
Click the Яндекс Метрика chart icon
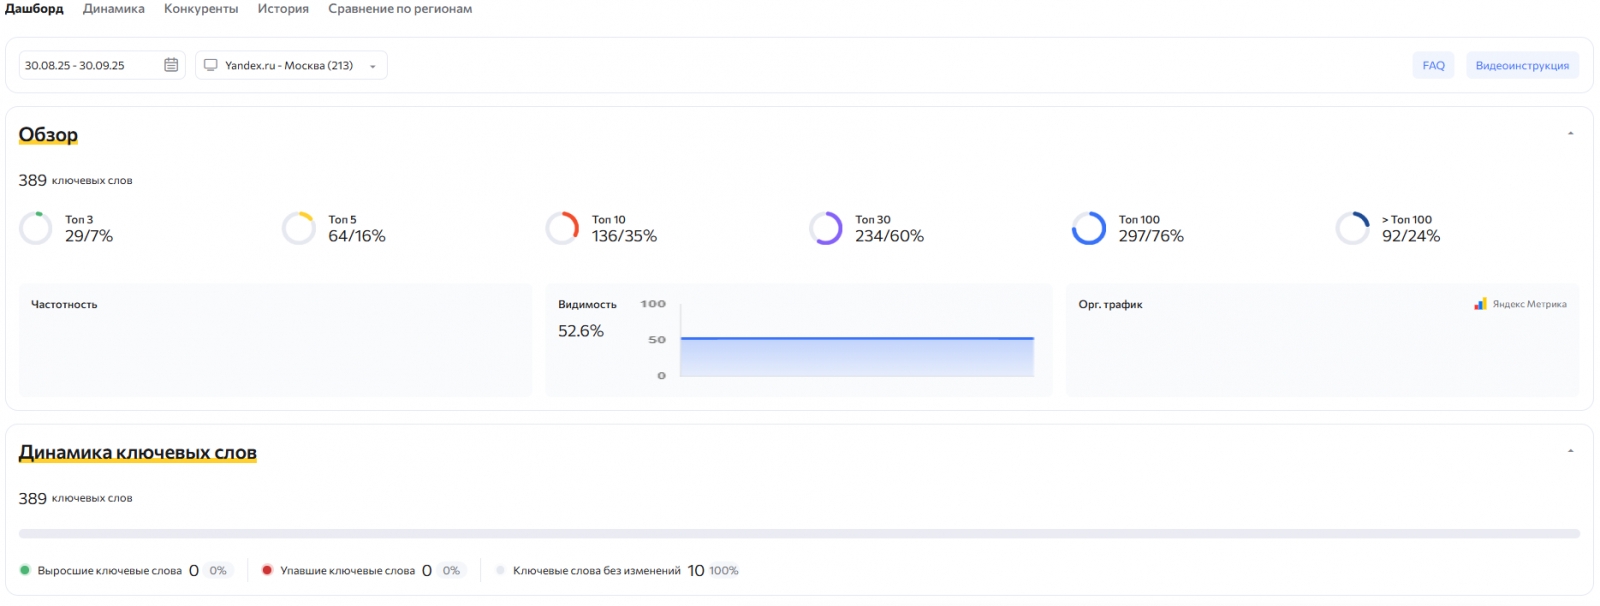pos(1480,304)
